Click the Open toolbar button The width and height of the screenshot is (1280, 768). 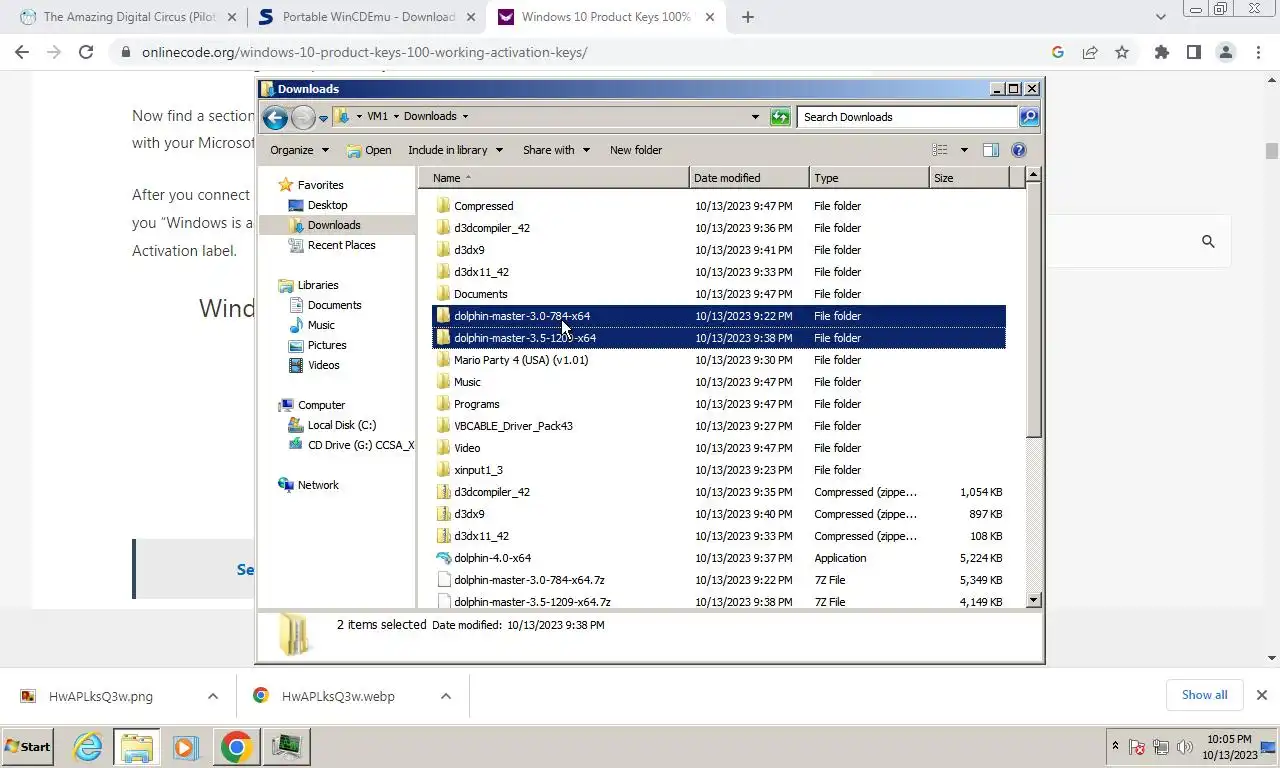click(369, 150)
